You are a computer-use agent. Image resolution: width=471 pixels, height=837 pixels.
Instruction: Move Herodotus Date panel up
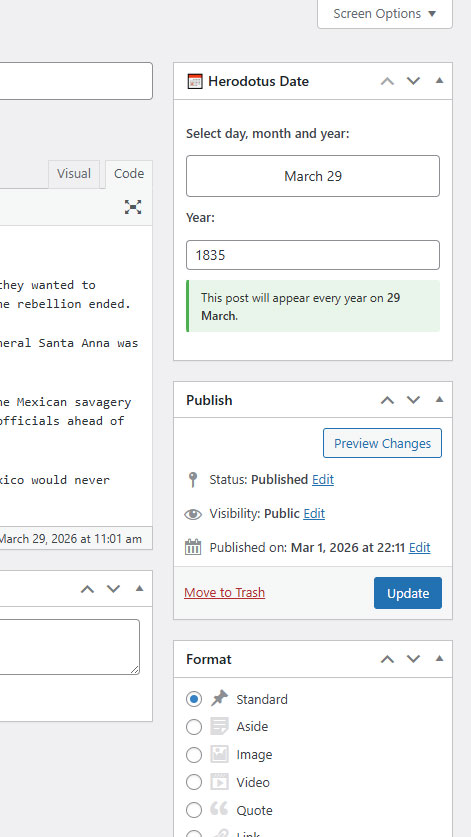coord(387,81)
